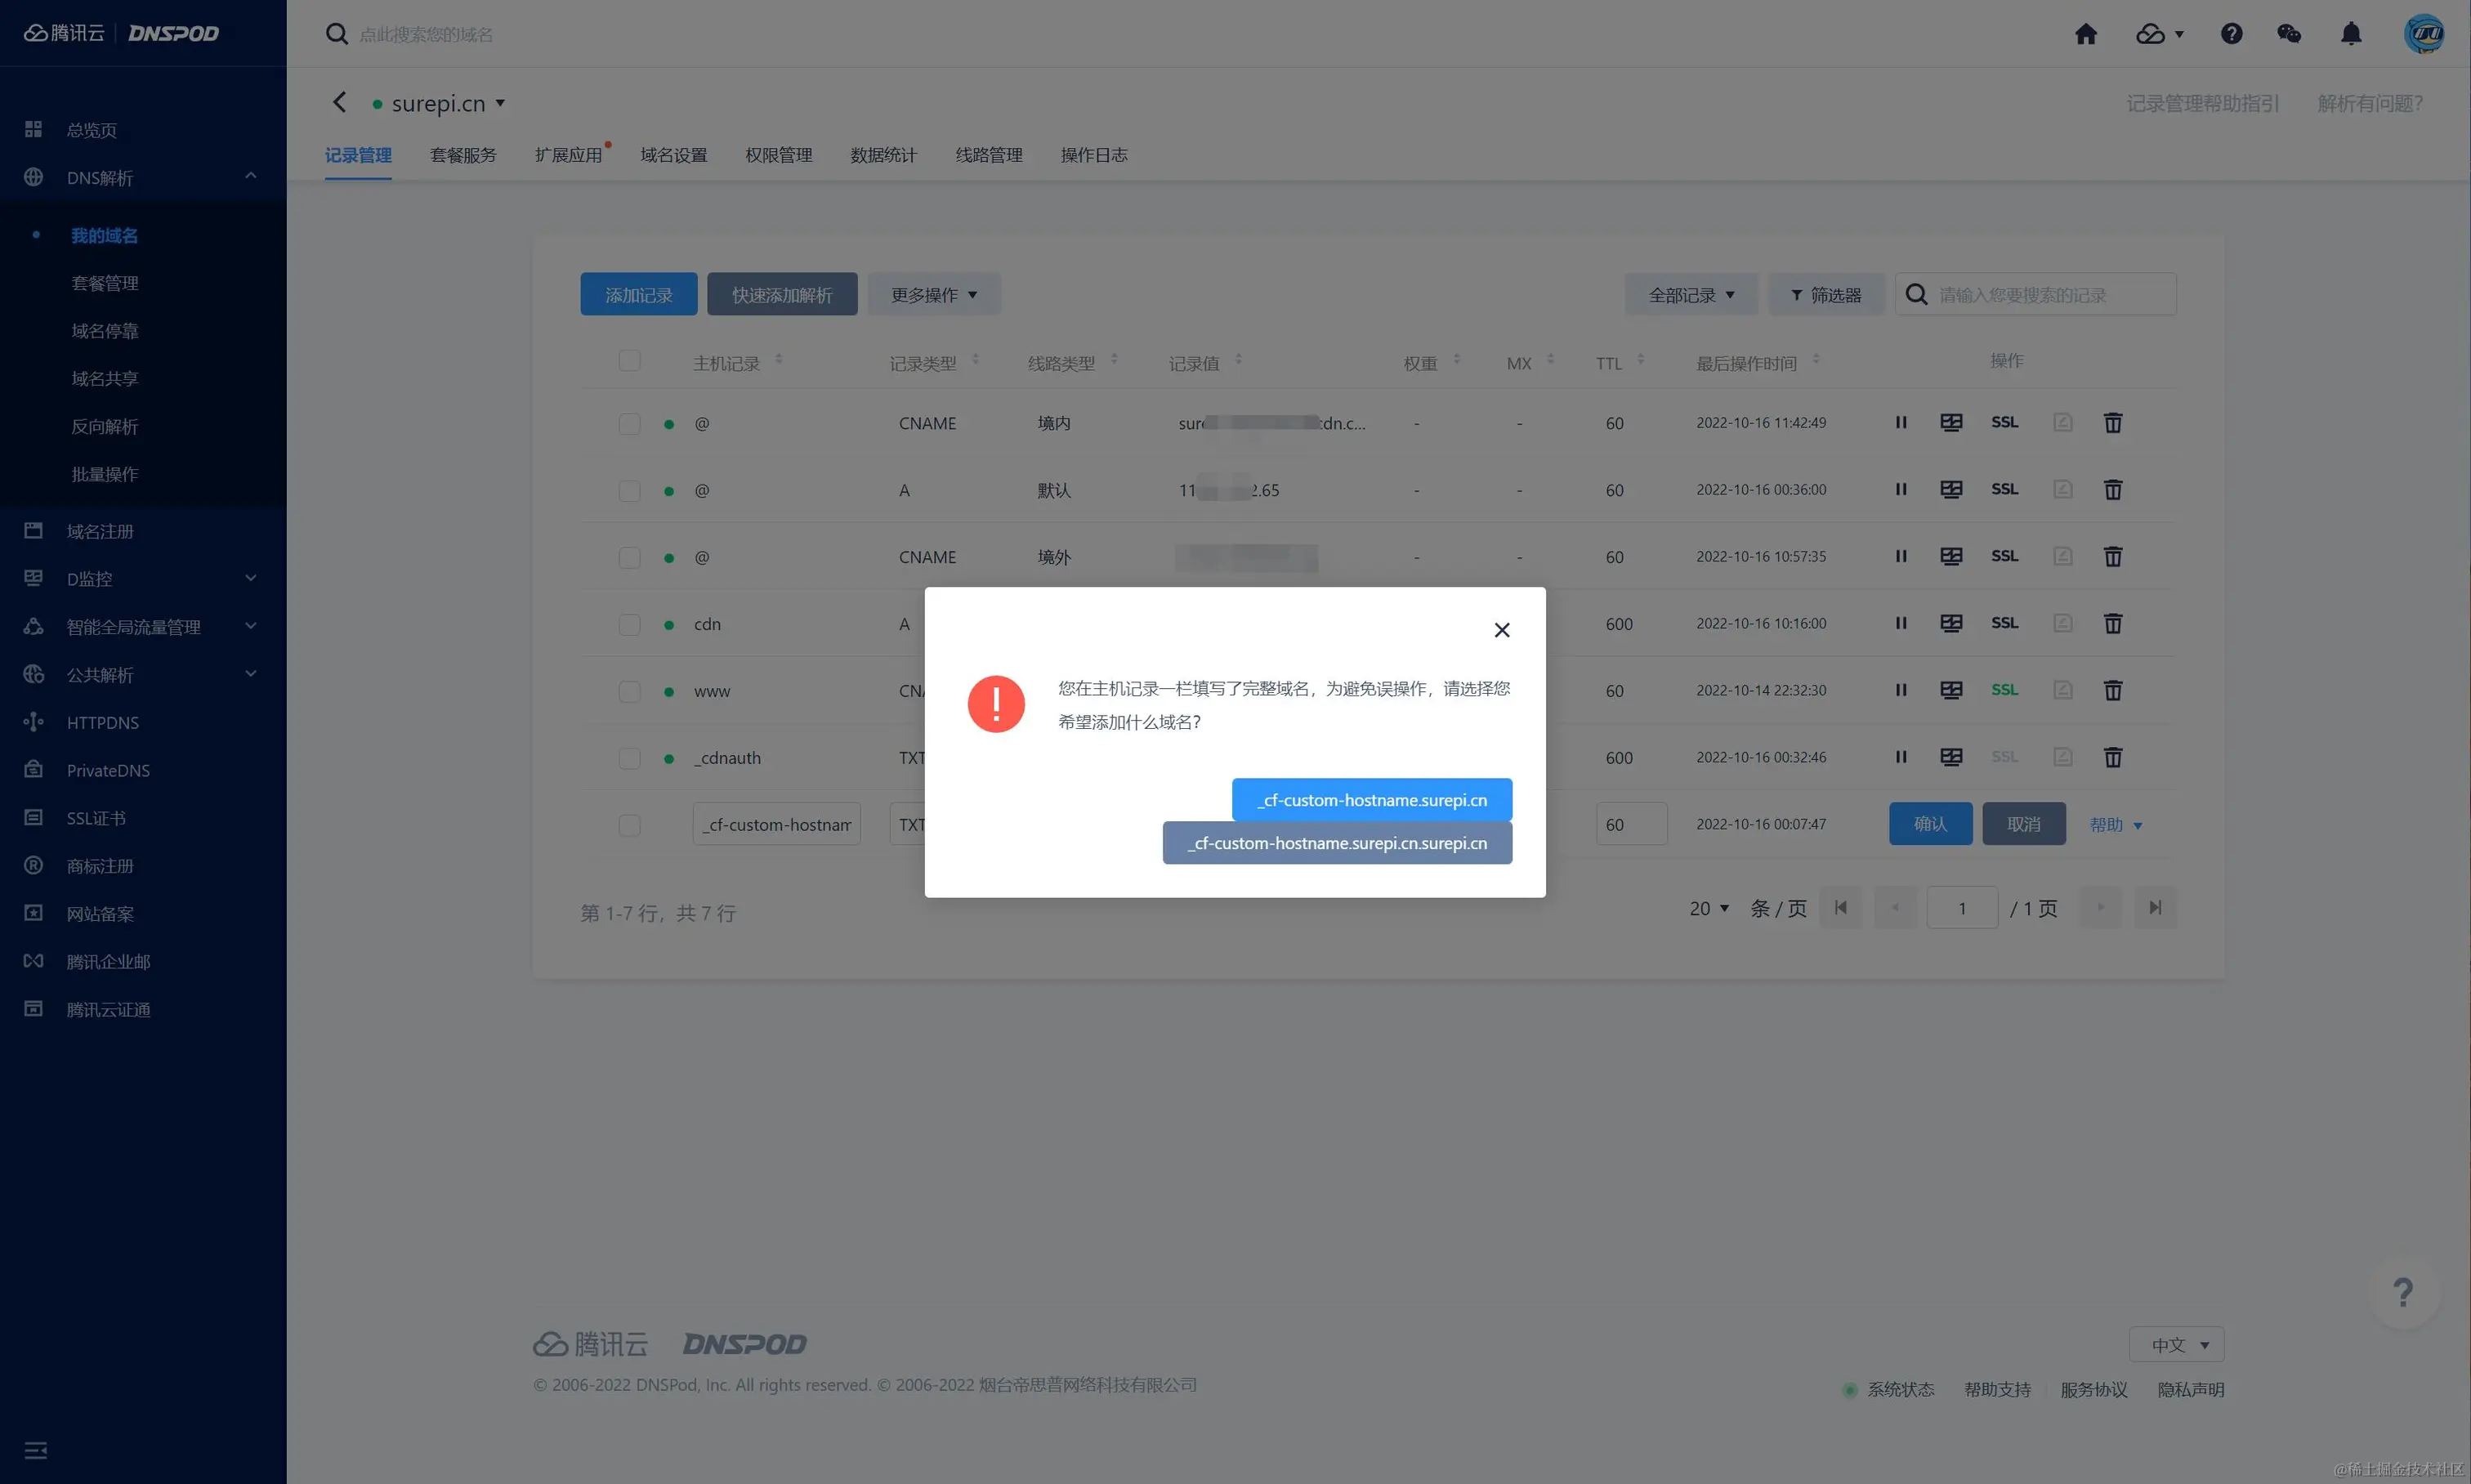Choose _cf-custom-hostname.surepi.cn option
This screenshot has width=2471, height=1484.
tap(1371, 800)
